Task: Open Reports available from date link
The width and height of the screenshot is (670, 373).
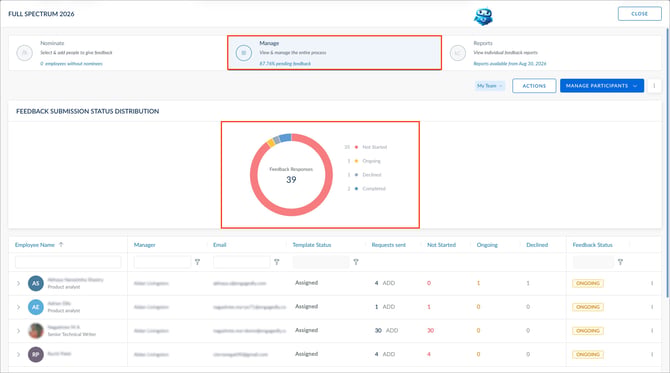Action: 510,64
